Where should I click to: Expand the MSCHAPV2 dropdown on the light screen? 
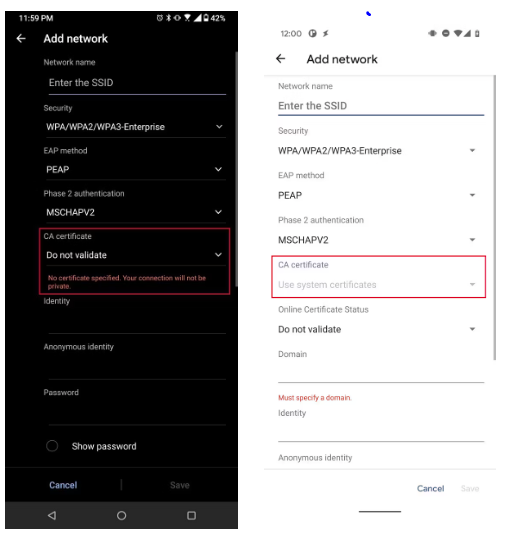click(x=378, y=240)
